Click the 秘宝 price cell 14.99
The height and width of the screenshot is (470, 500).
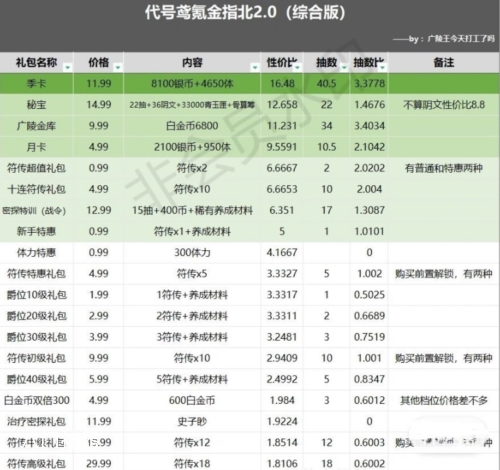pos(99,105)
